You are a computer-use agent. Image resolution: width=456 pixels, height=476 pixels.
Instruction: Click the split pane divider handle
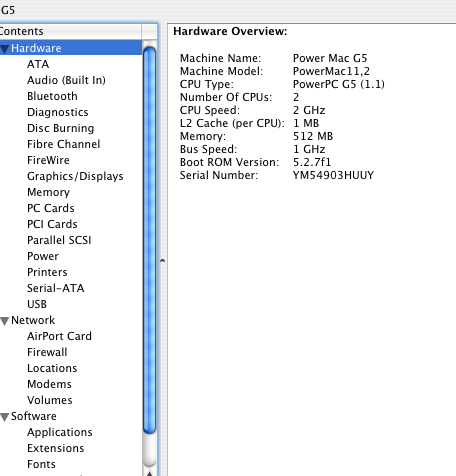162,261
